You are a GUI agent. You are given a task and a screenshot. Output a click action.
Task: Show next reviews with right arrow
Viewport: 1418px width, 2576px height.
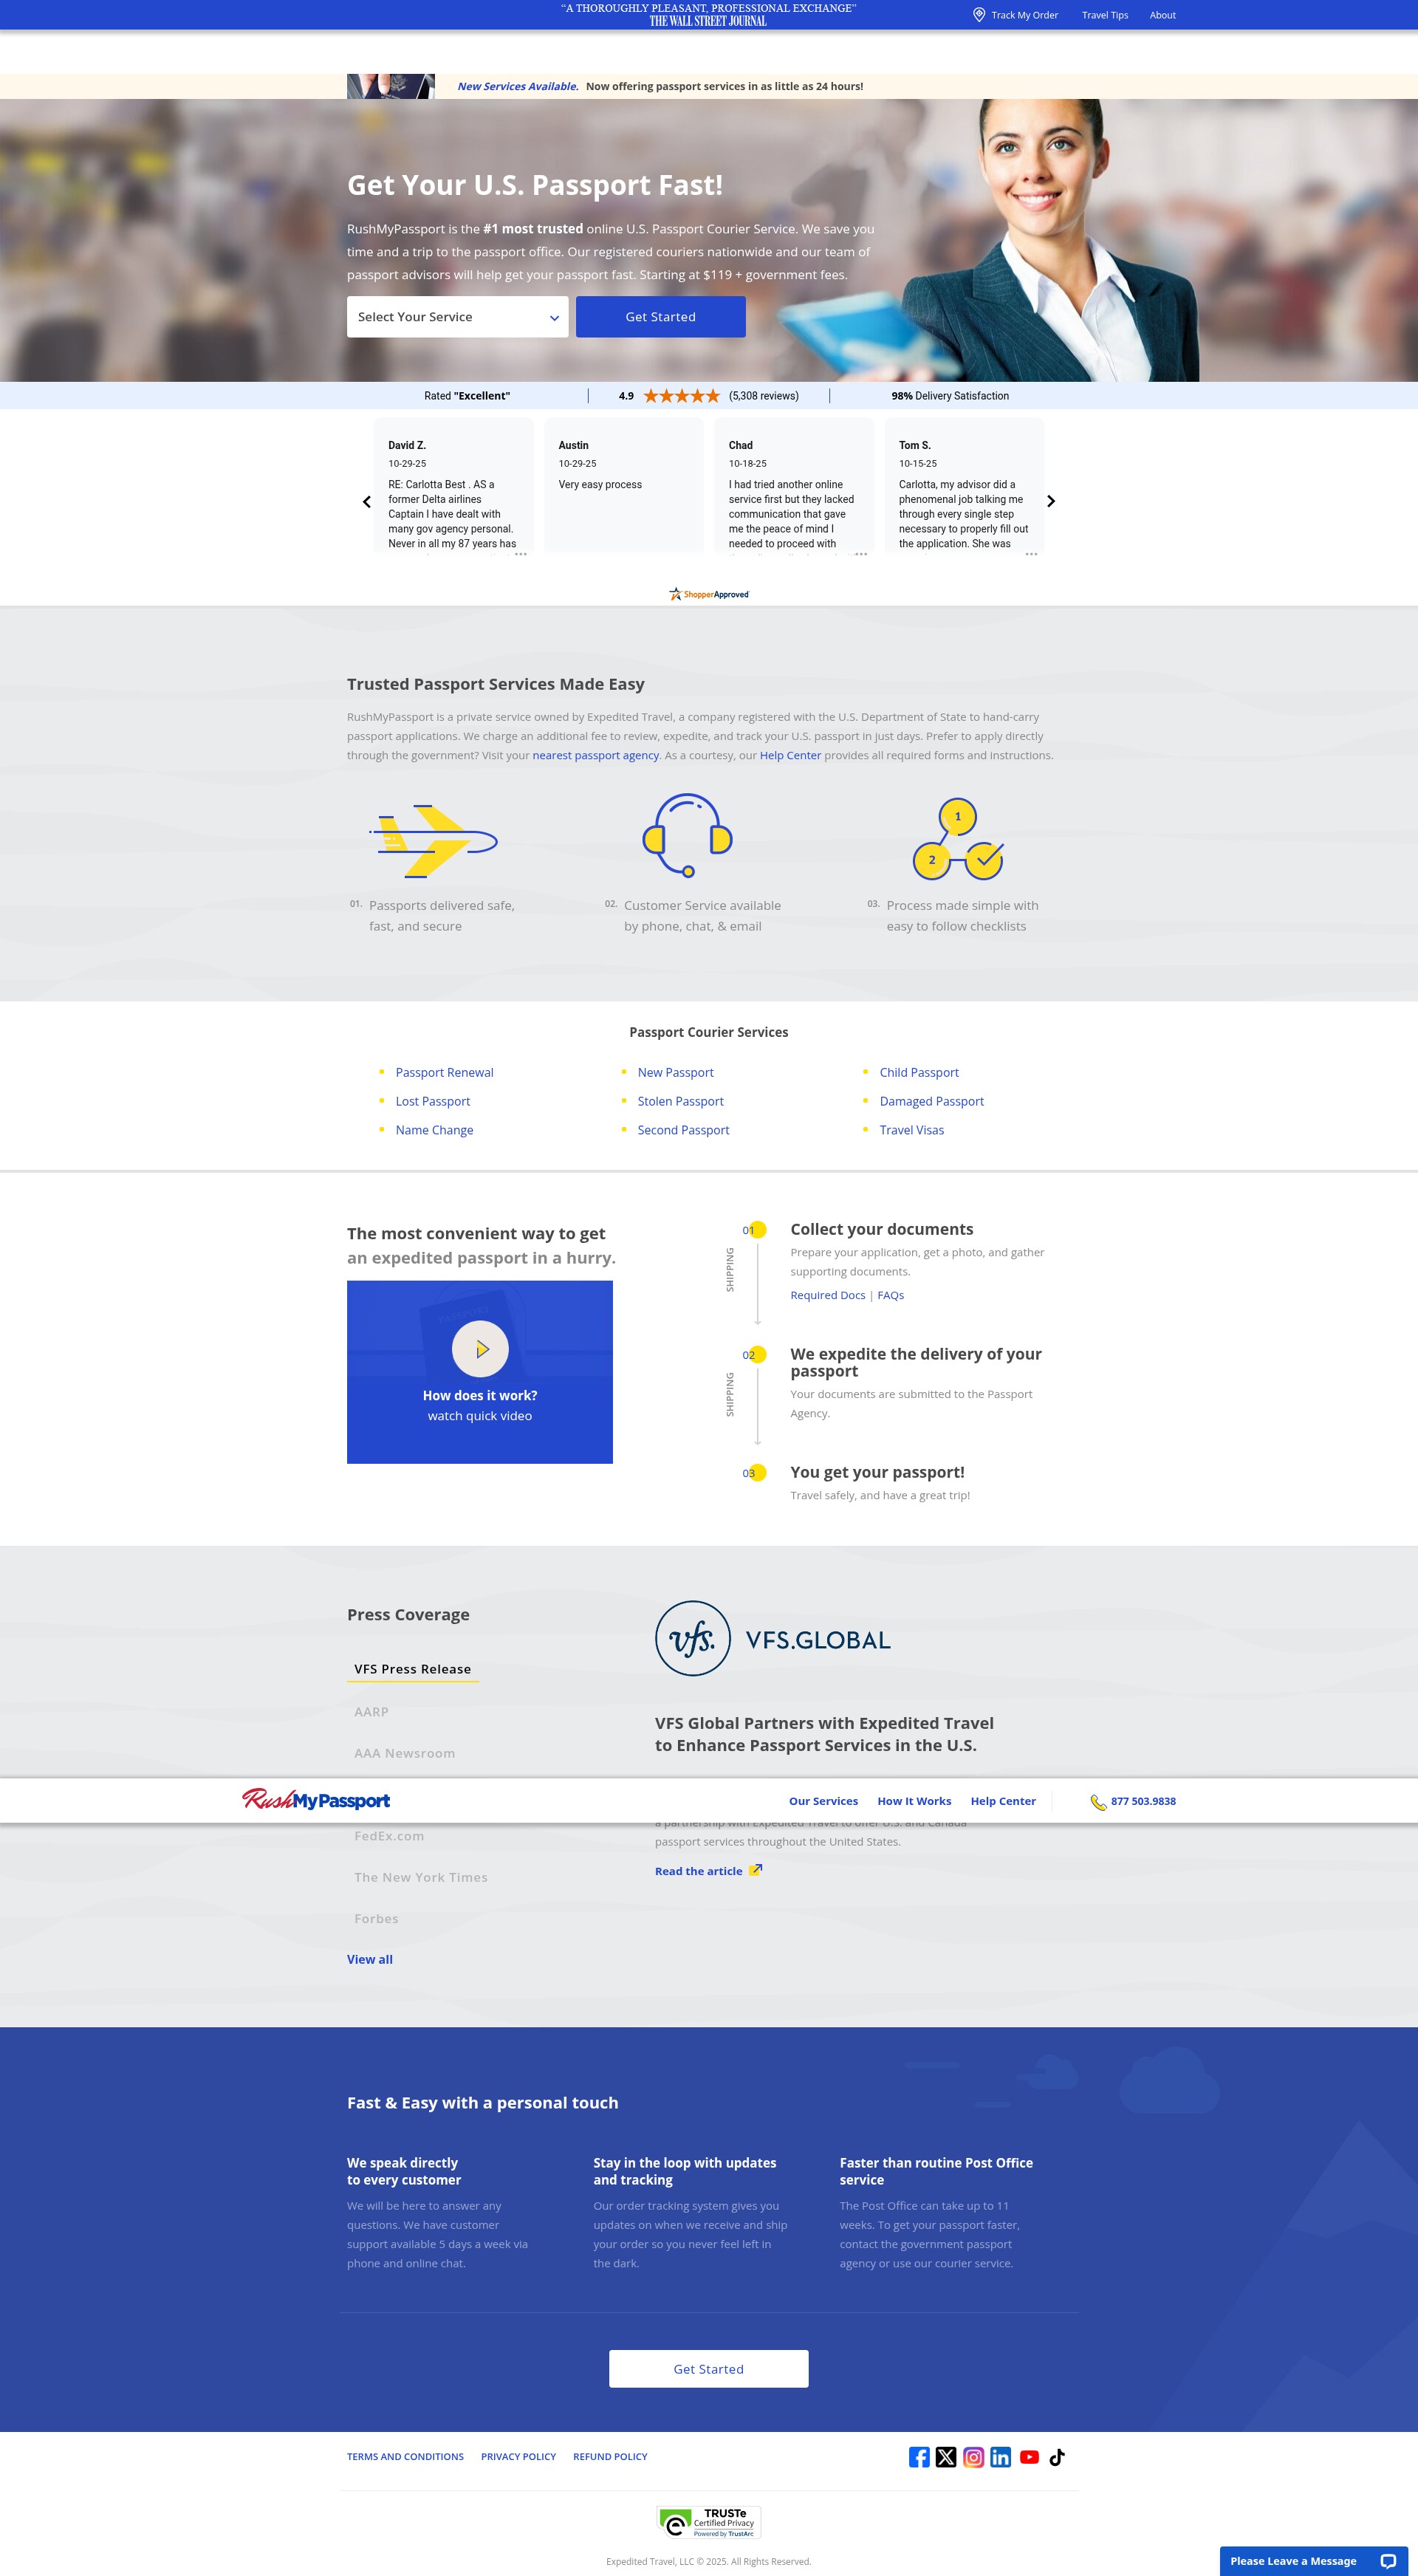coord(1050,502)
